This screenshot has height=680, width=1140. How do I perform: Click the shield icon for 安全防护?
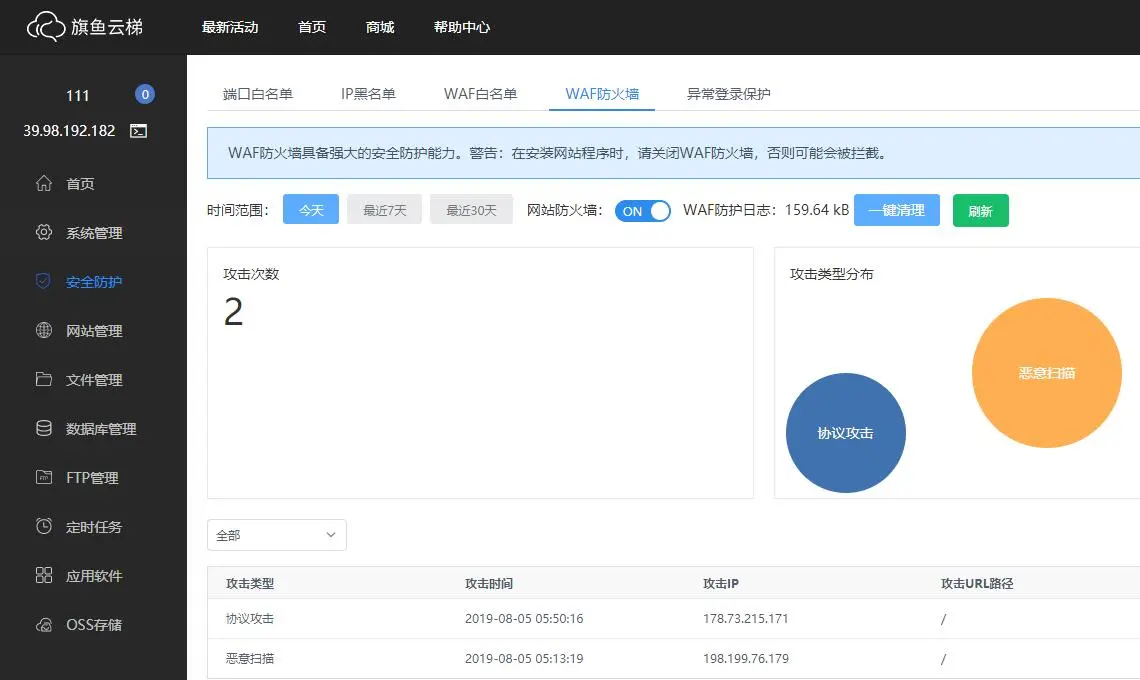coord(44,281)
